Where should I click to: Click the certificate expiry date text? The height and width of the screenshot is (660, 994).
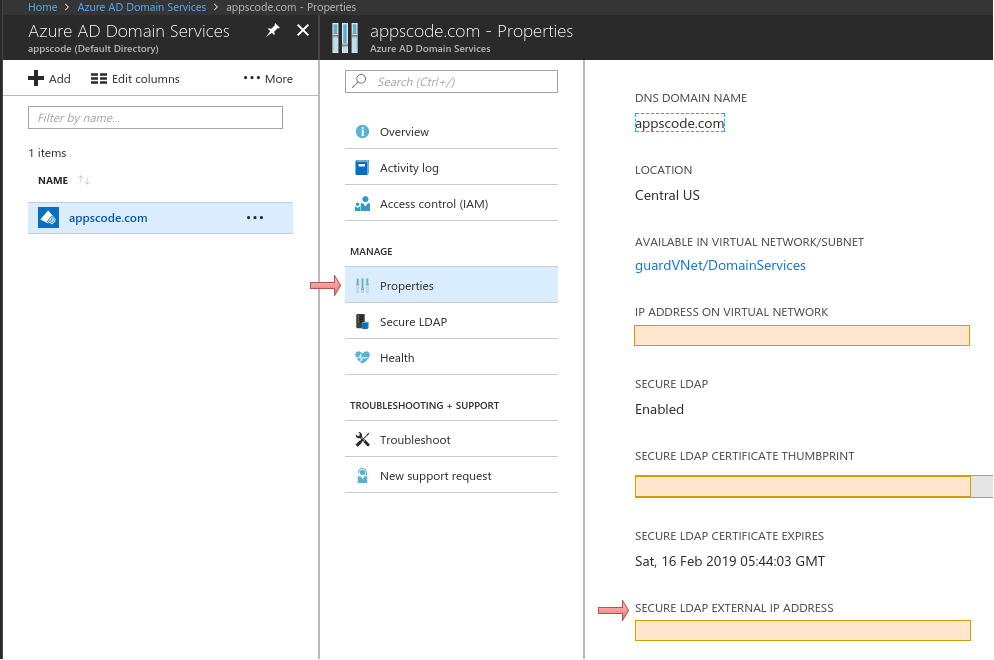730,561
